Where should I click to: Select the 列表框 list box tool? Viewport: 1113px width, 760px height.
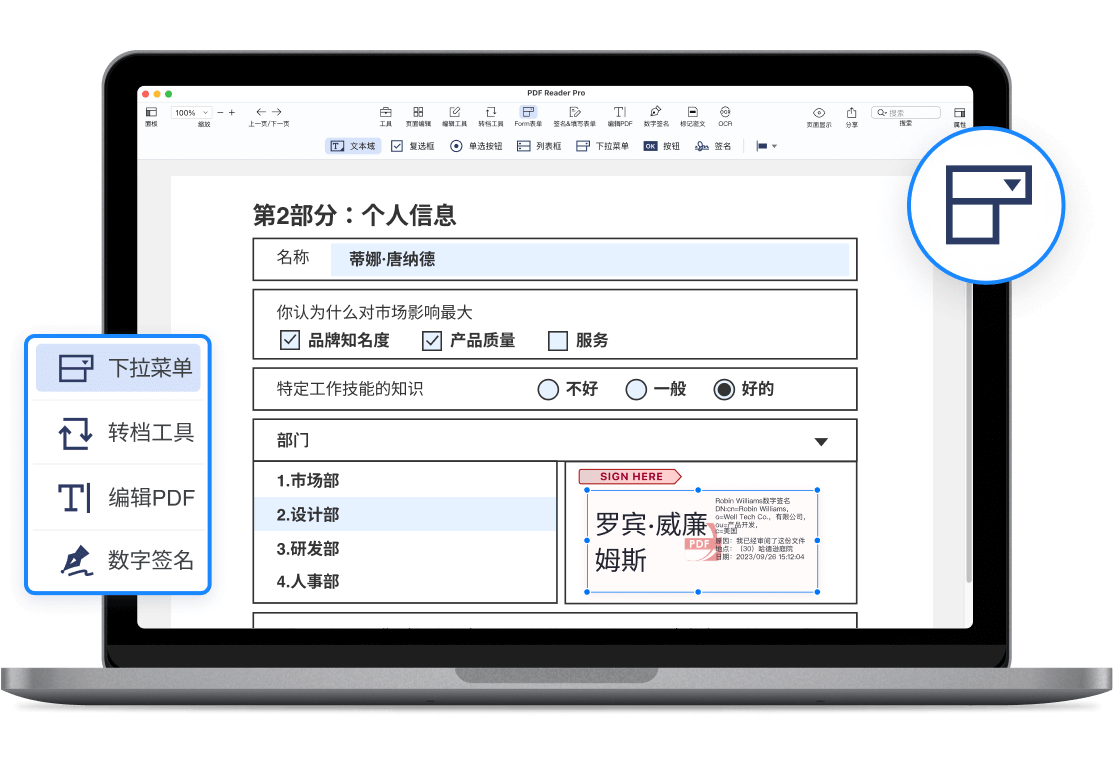coord(539,146)
